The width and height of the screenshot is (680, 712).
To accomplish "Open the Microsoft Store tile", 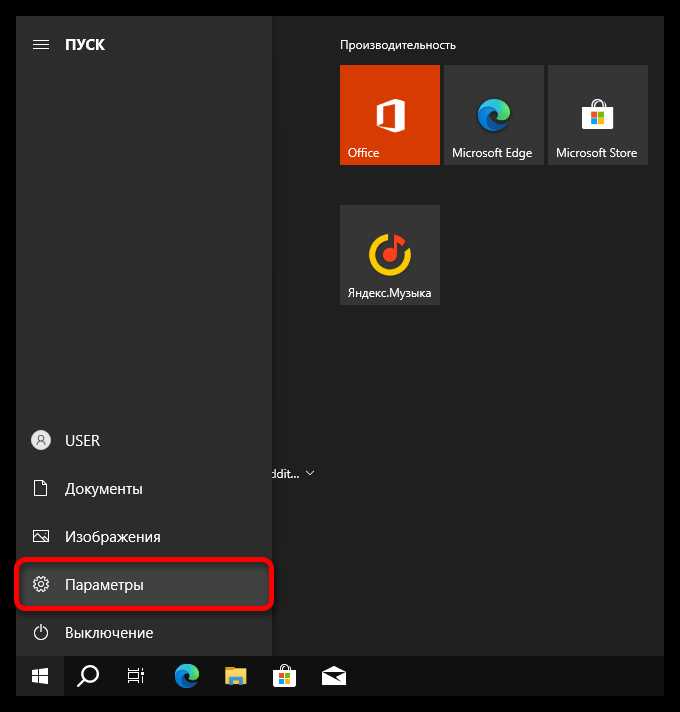I will point(597,115).
